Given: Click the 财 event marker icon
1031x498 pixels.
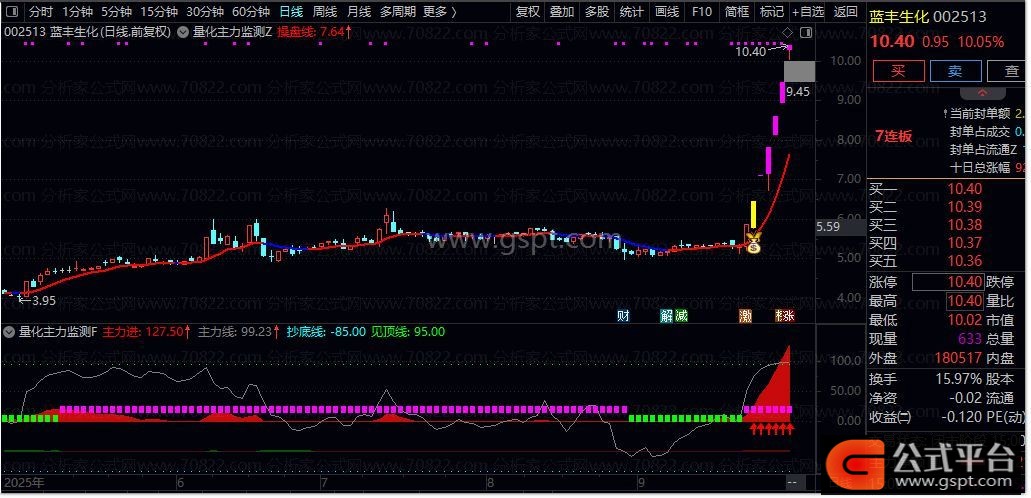Looking at the screenshot, I should point(623,316).
